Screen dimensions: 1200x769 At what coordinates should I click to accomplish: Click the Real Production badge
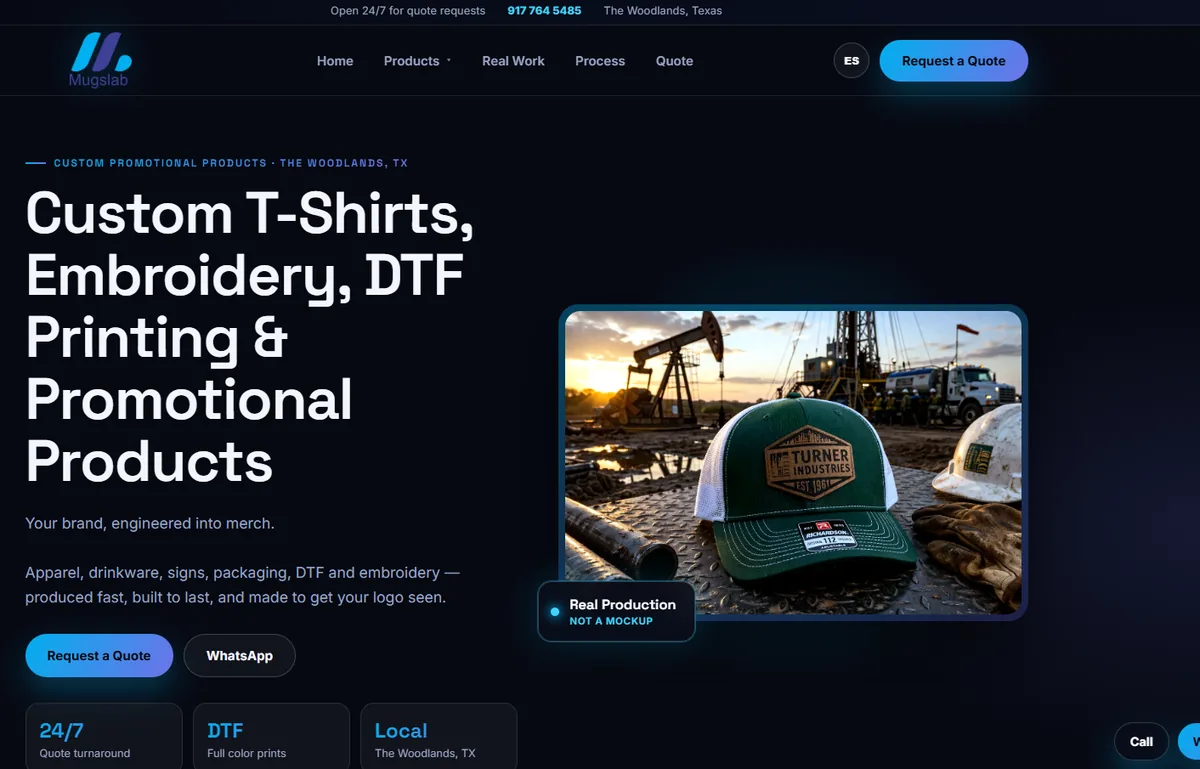click(616, 611)
